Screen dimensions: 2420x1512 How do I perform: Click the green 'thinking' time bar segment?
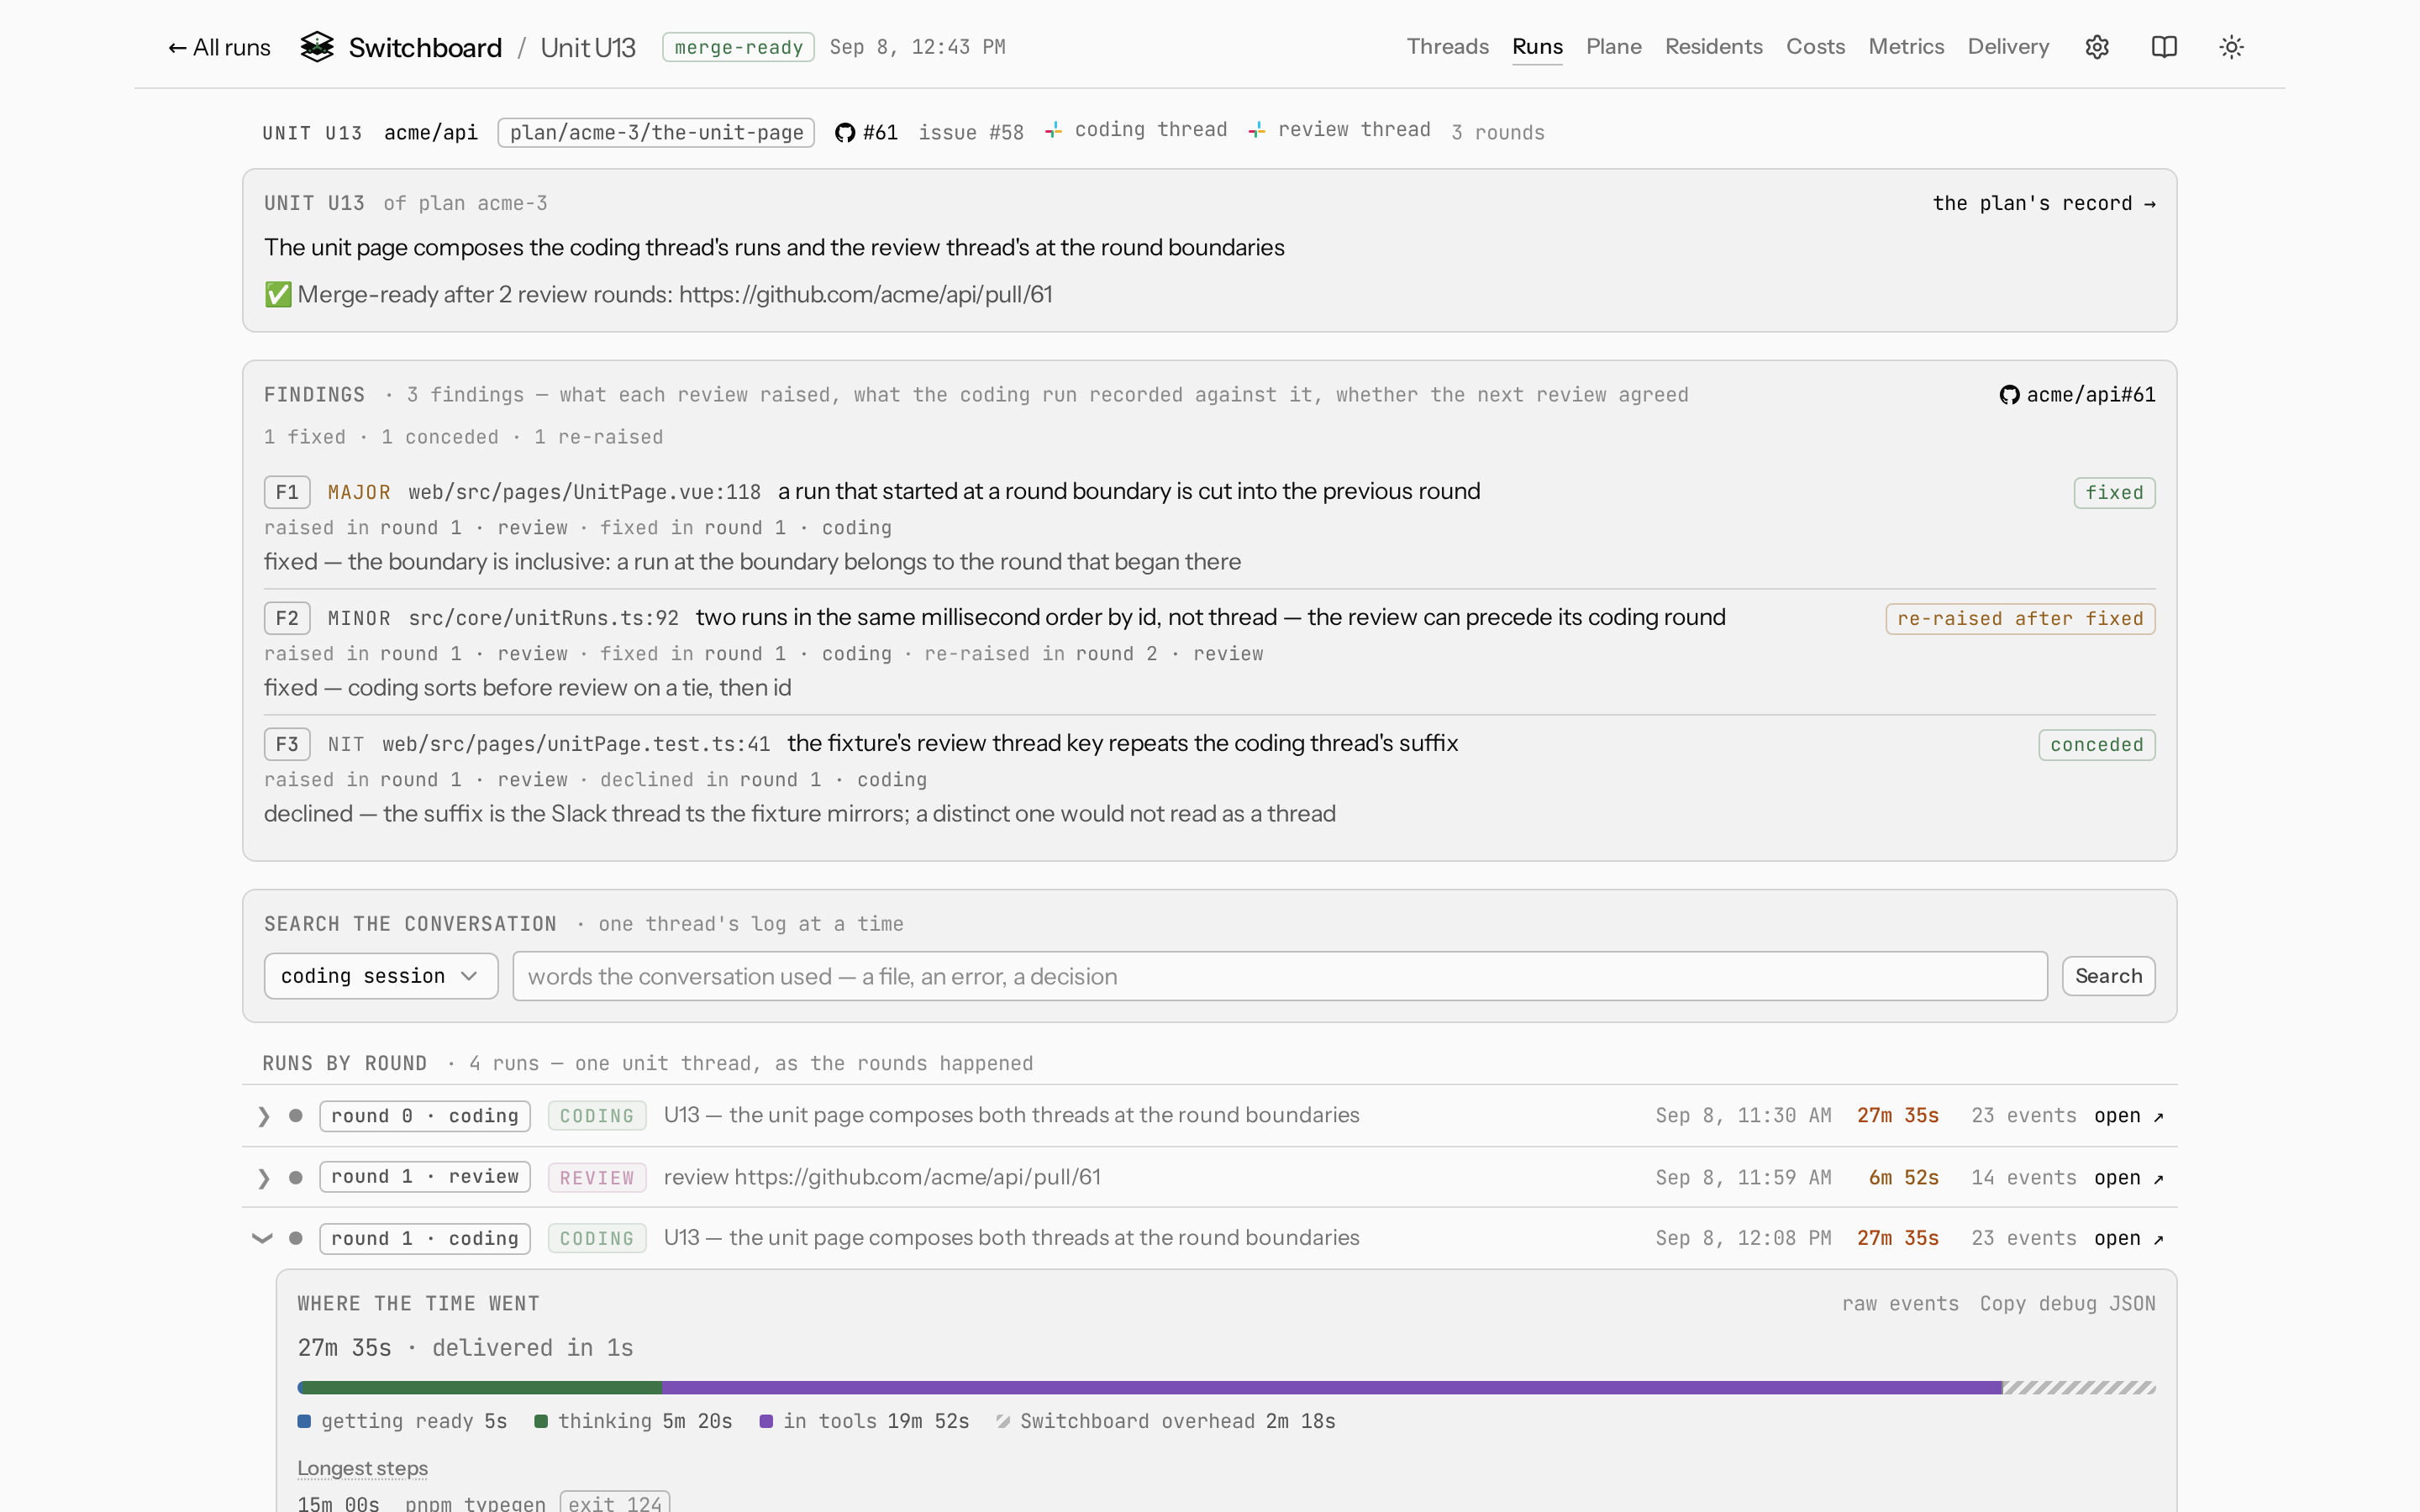pos(481,1388)
